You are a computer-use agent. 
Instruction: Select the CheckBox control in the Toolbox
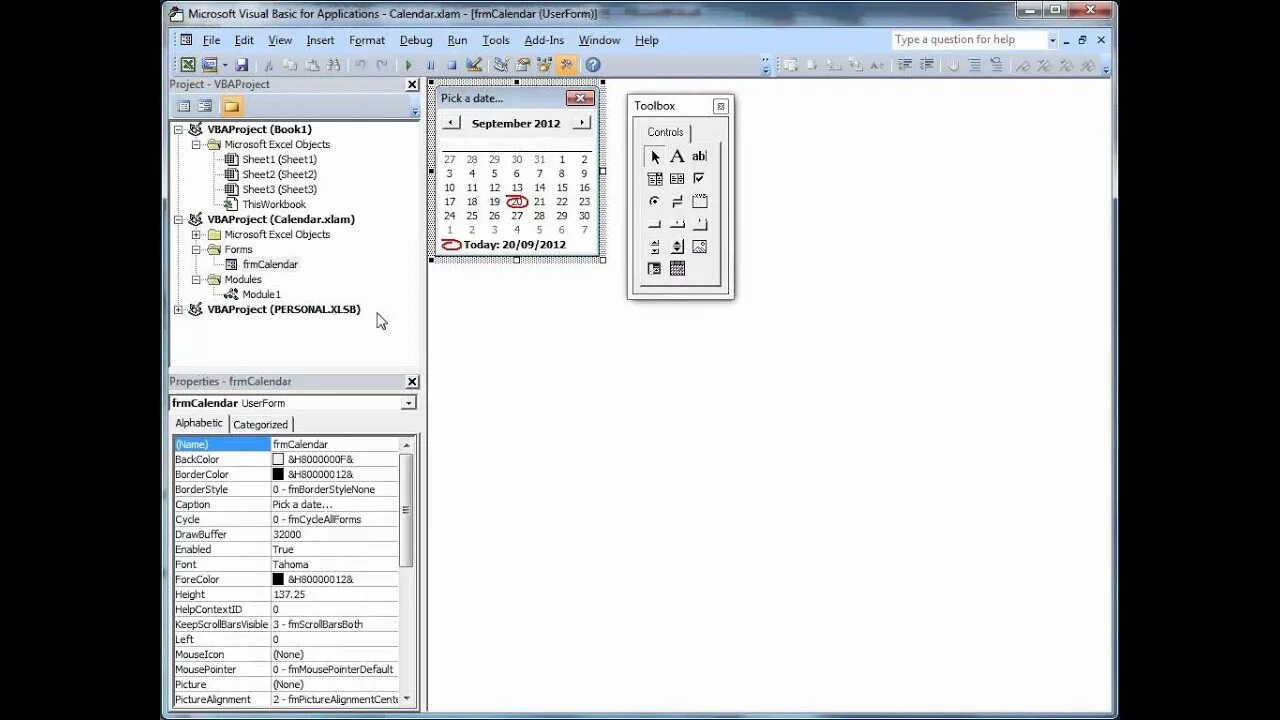(x=699, y=179)
